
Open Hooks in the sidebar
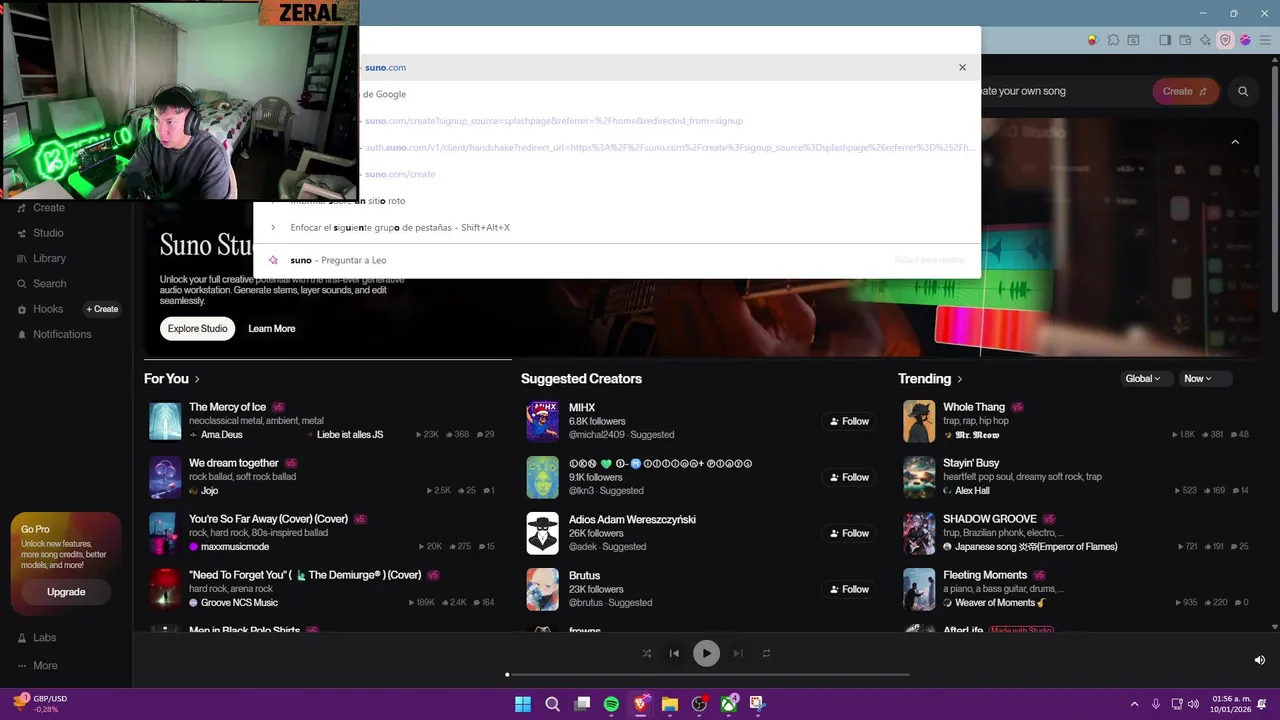(40, 309)
